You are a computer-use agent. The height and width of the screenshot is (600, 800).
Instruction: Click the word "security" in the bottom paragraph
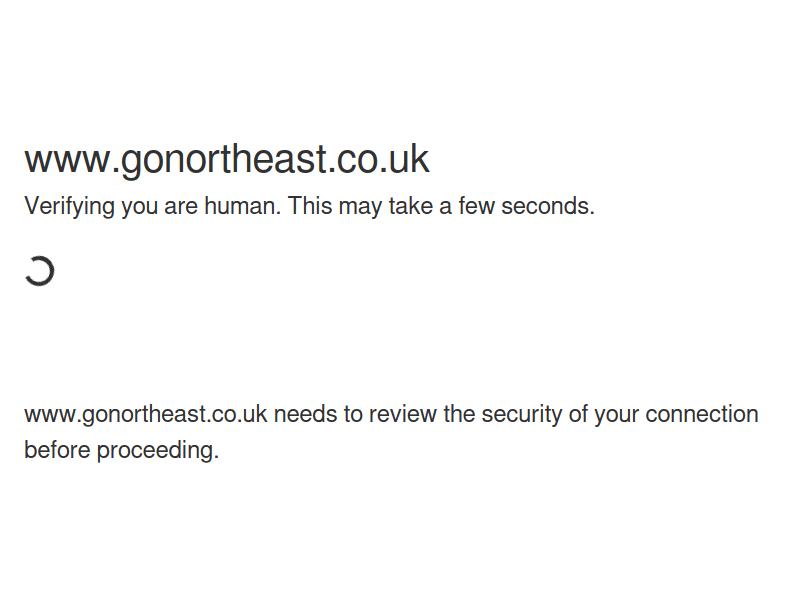pos(521,414)
